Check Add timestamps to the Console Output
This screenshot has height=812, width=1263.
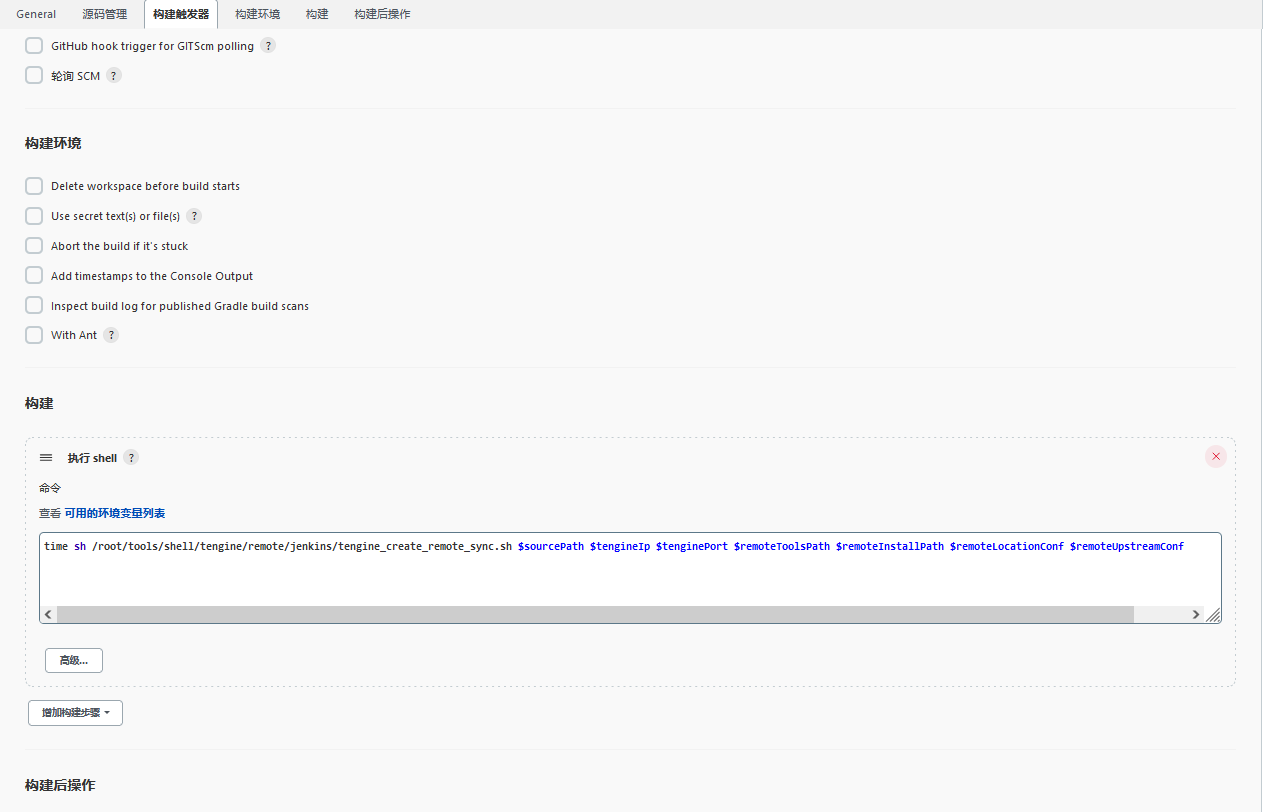coord(34,276)
